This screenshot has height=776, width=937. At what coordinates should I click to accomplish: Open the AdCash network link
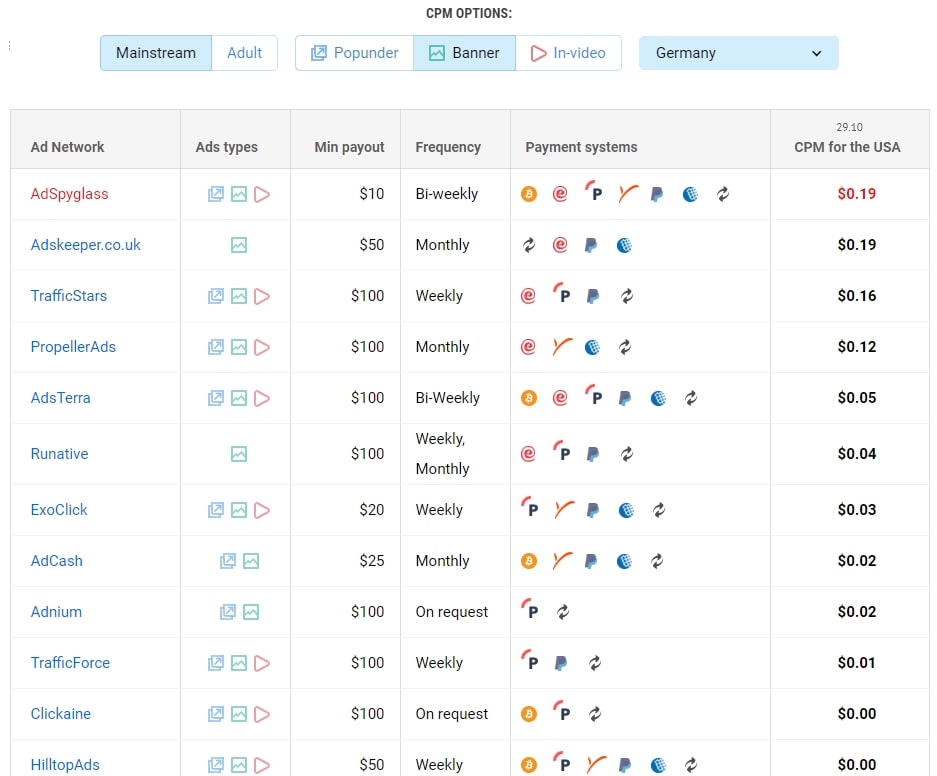tap(57, 561)
